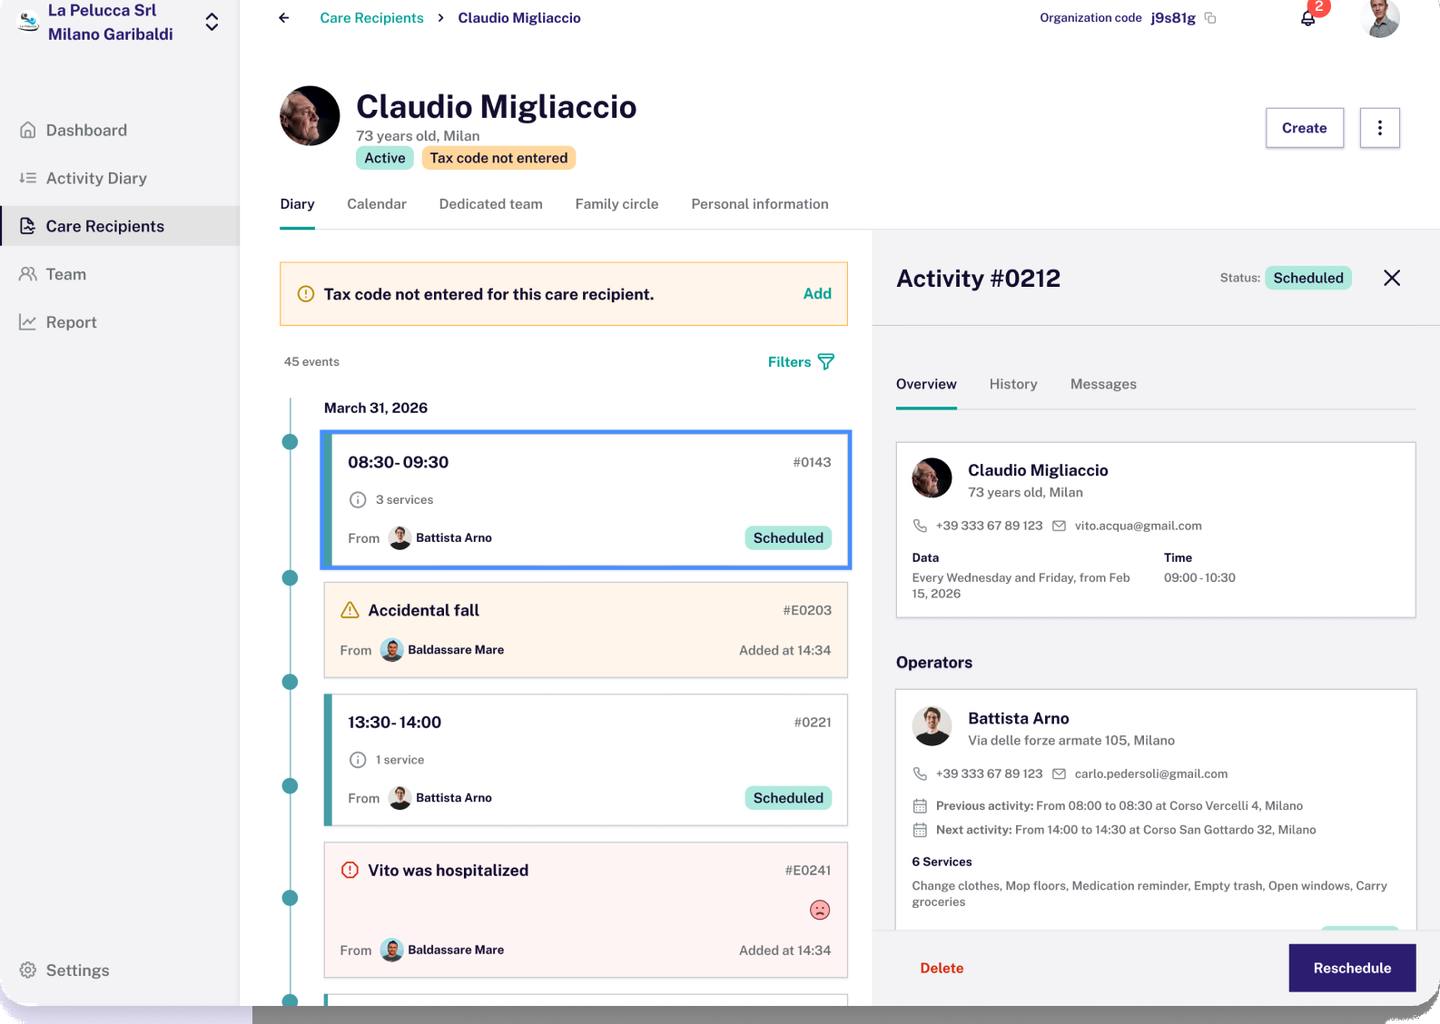Open notifications bell icon

pos(1308,18)
